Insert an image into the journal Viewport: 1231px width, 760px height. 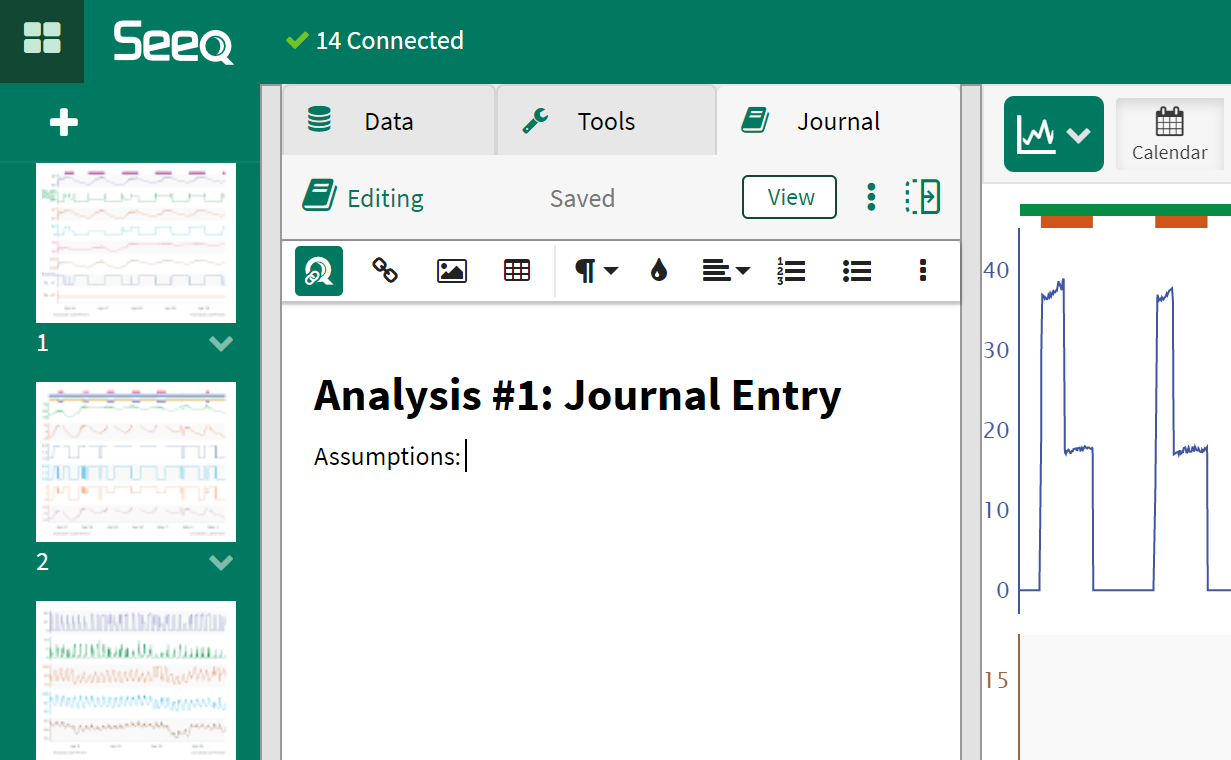pos(452,271)
